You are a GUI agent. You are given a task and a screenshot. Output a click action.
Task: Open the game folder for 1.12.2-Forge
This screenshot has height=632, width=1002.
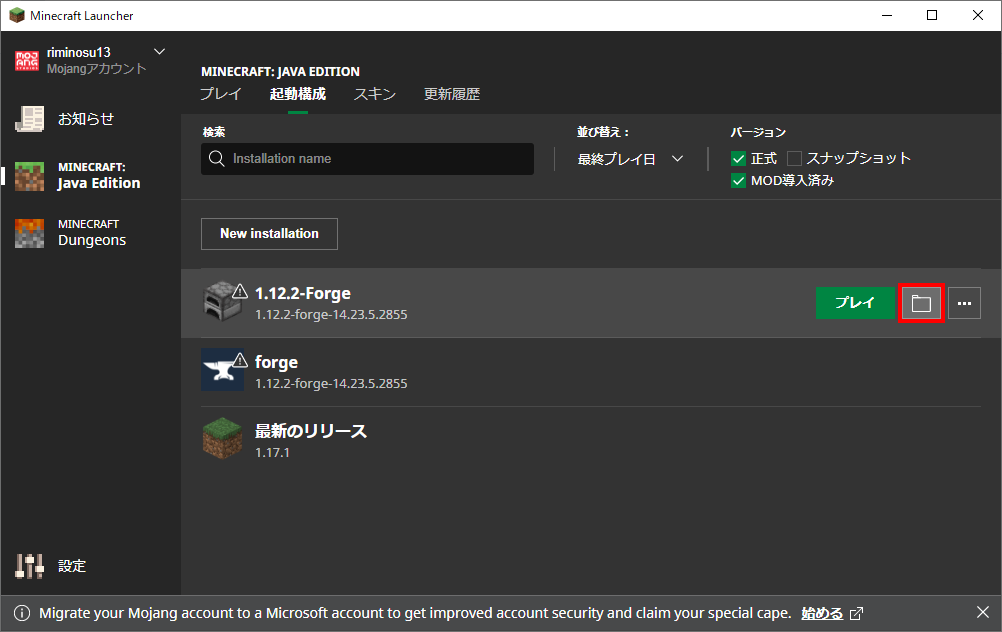[921, 302]
